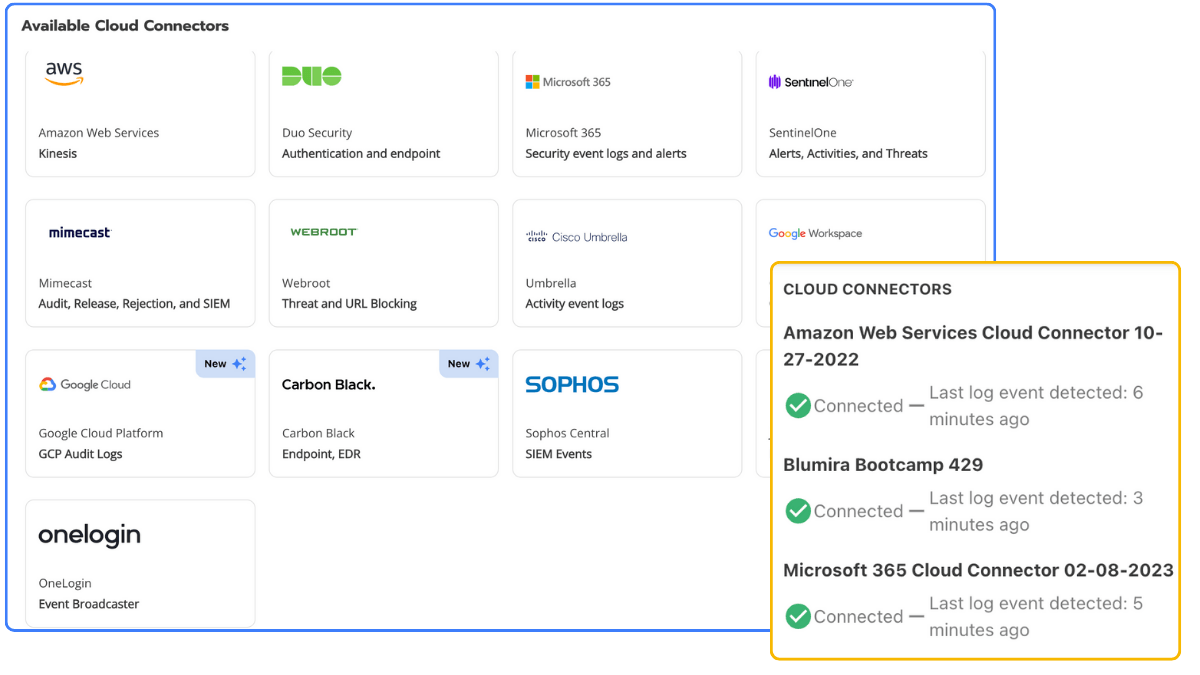
Task: Click the Duo Security logo
Action: click(314, 74)
